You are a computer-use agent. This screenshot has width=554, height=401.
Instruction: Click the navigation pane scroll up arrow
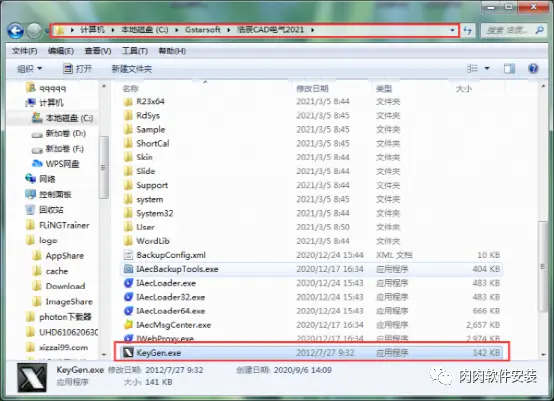pyautogui.click(x=104, y=86)
